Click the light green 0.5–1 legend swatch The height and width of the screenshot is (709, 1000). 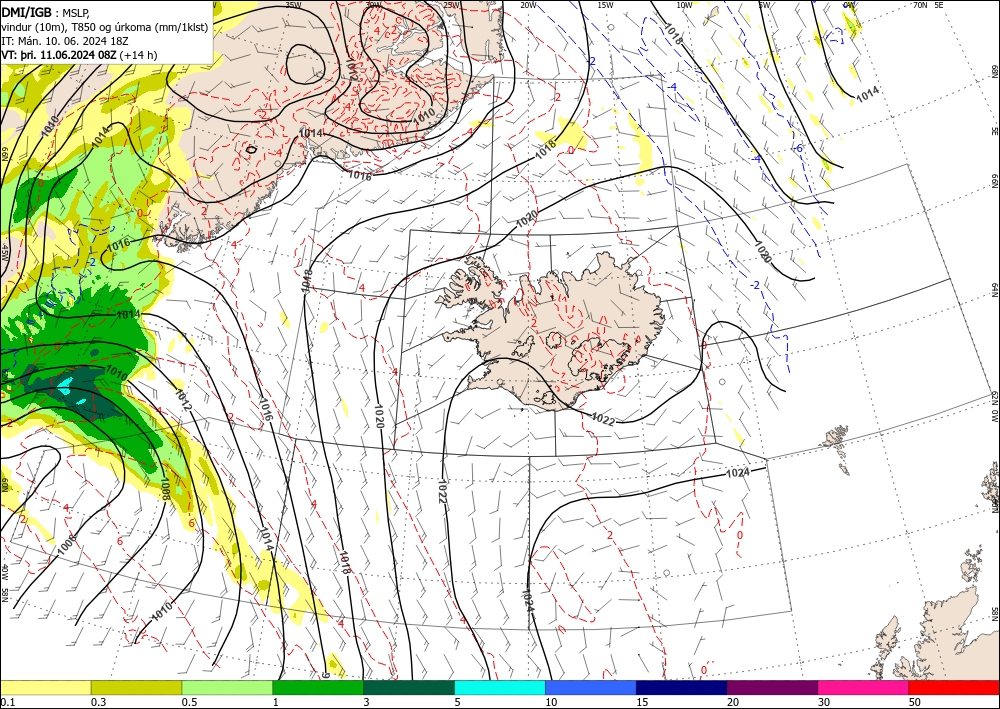227,688
